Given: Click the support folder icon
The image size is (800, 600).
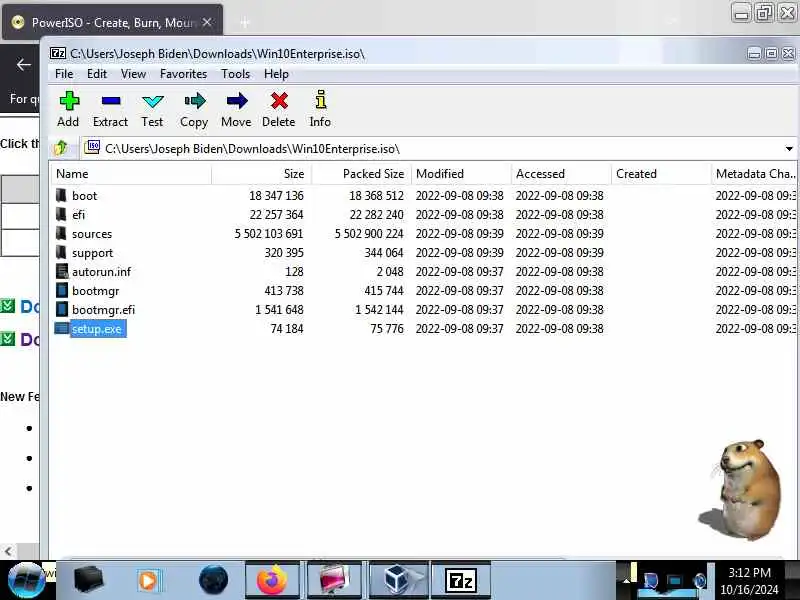Looking at the screenshot, I should coord(61,253).
